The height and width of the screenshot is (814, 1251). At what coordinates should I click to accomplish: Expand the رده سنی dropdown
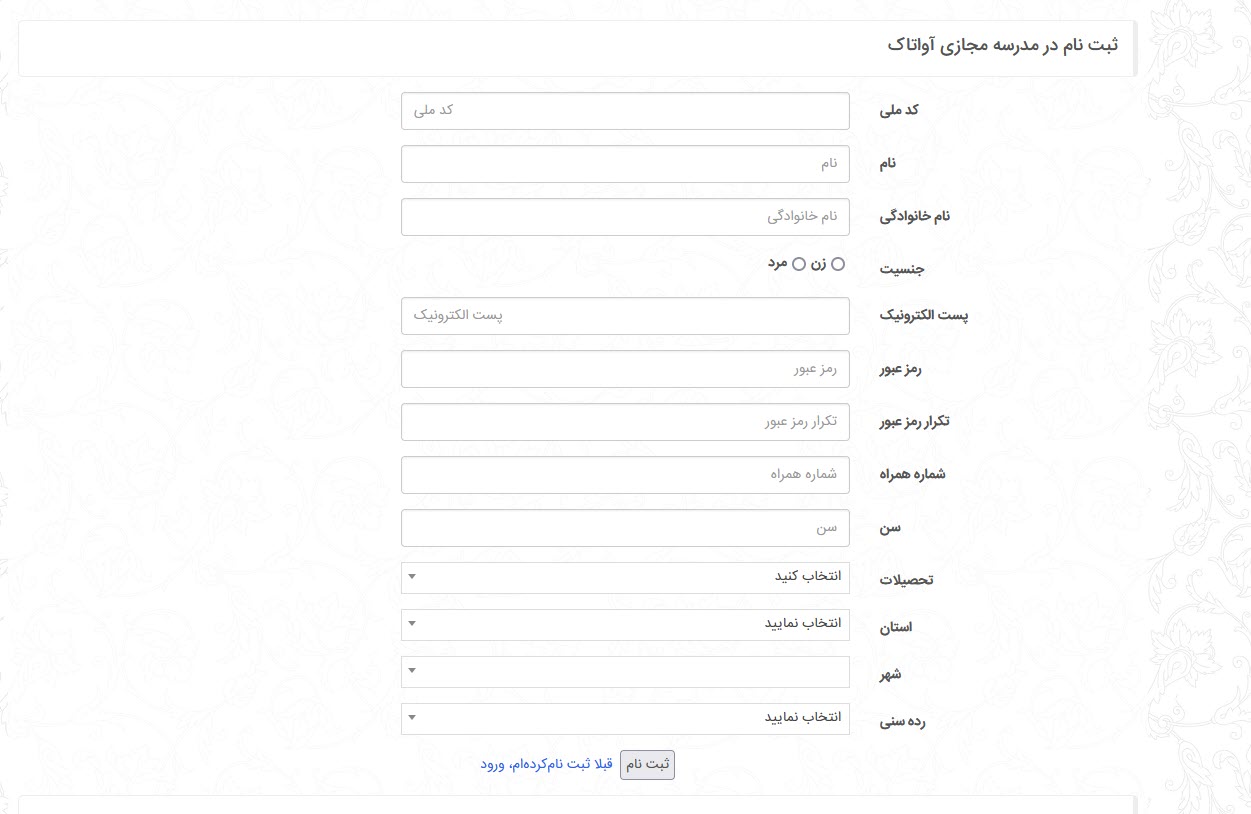pyautogui.click(x=625, y=719)
